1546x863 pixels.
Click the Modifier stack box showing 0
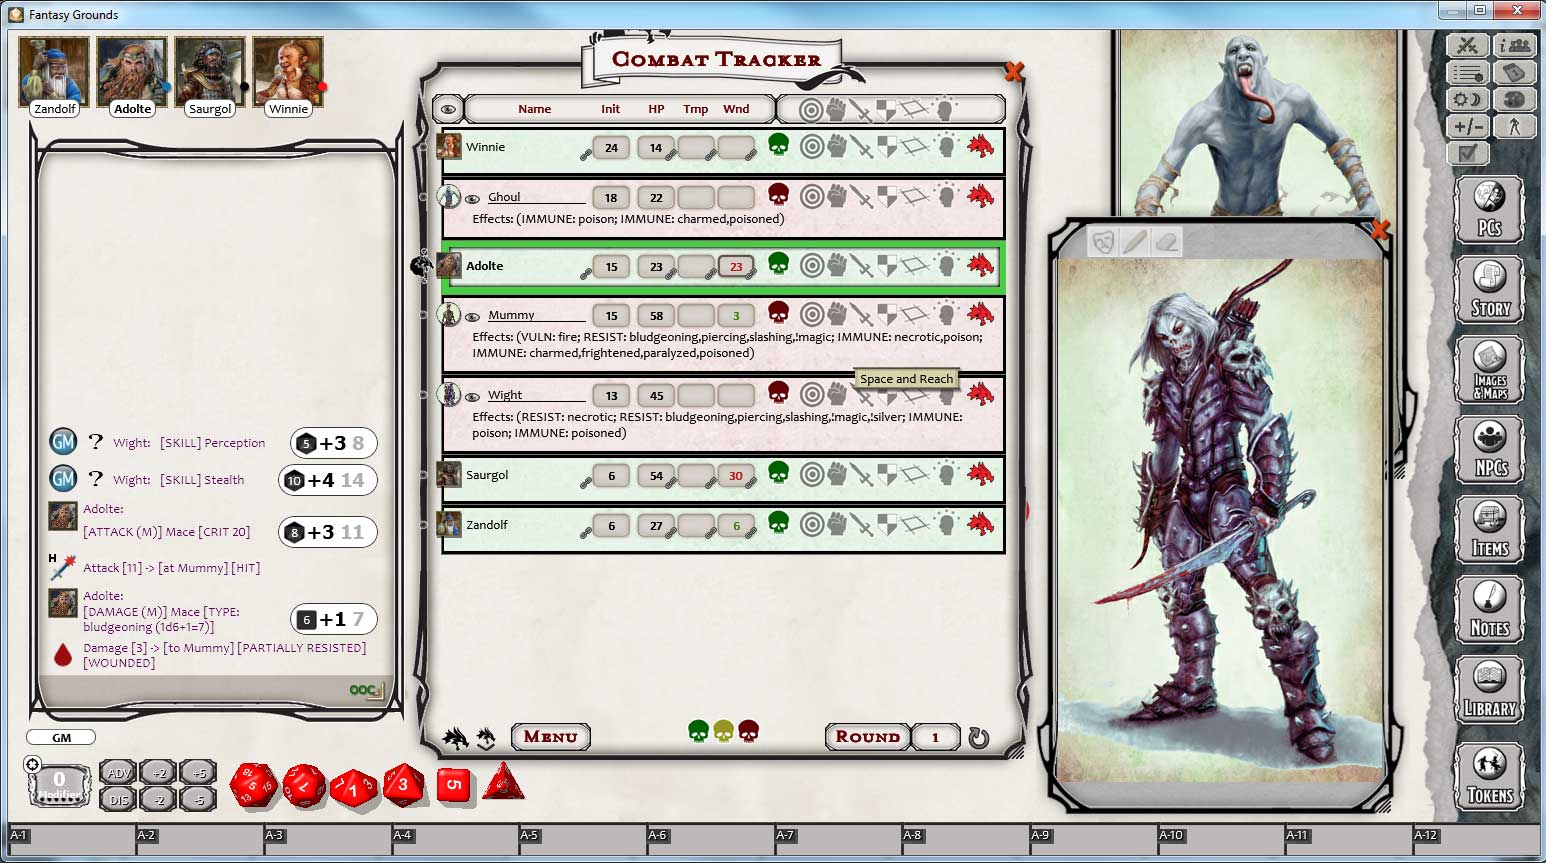click(x=59, y=784)
